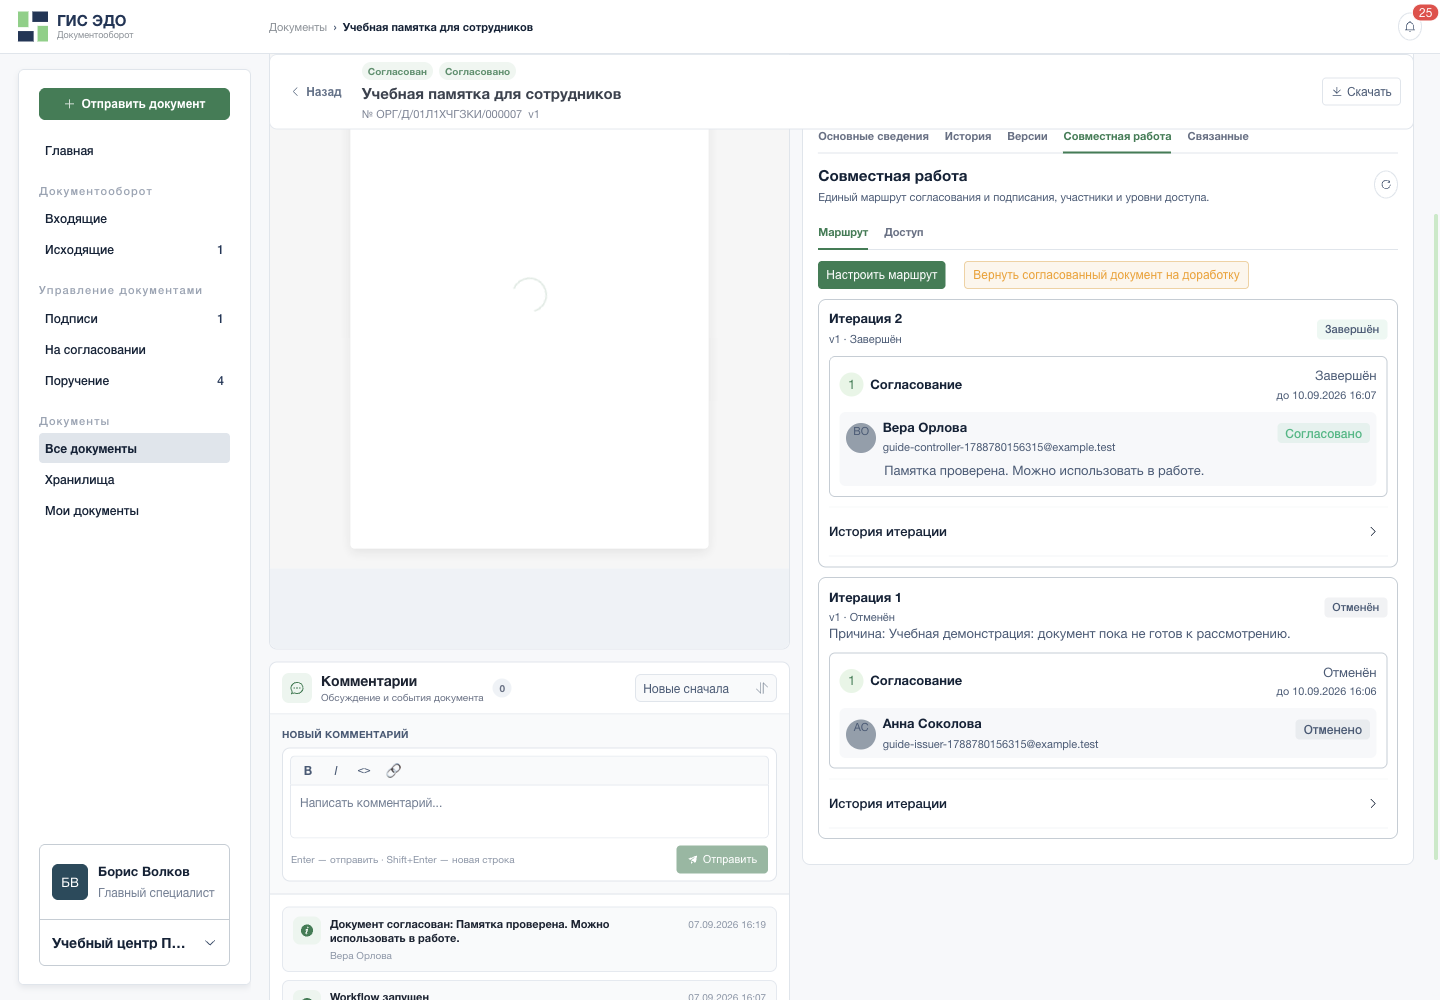Expand the Учебный центр organization selector

click(x=134, y=943)
